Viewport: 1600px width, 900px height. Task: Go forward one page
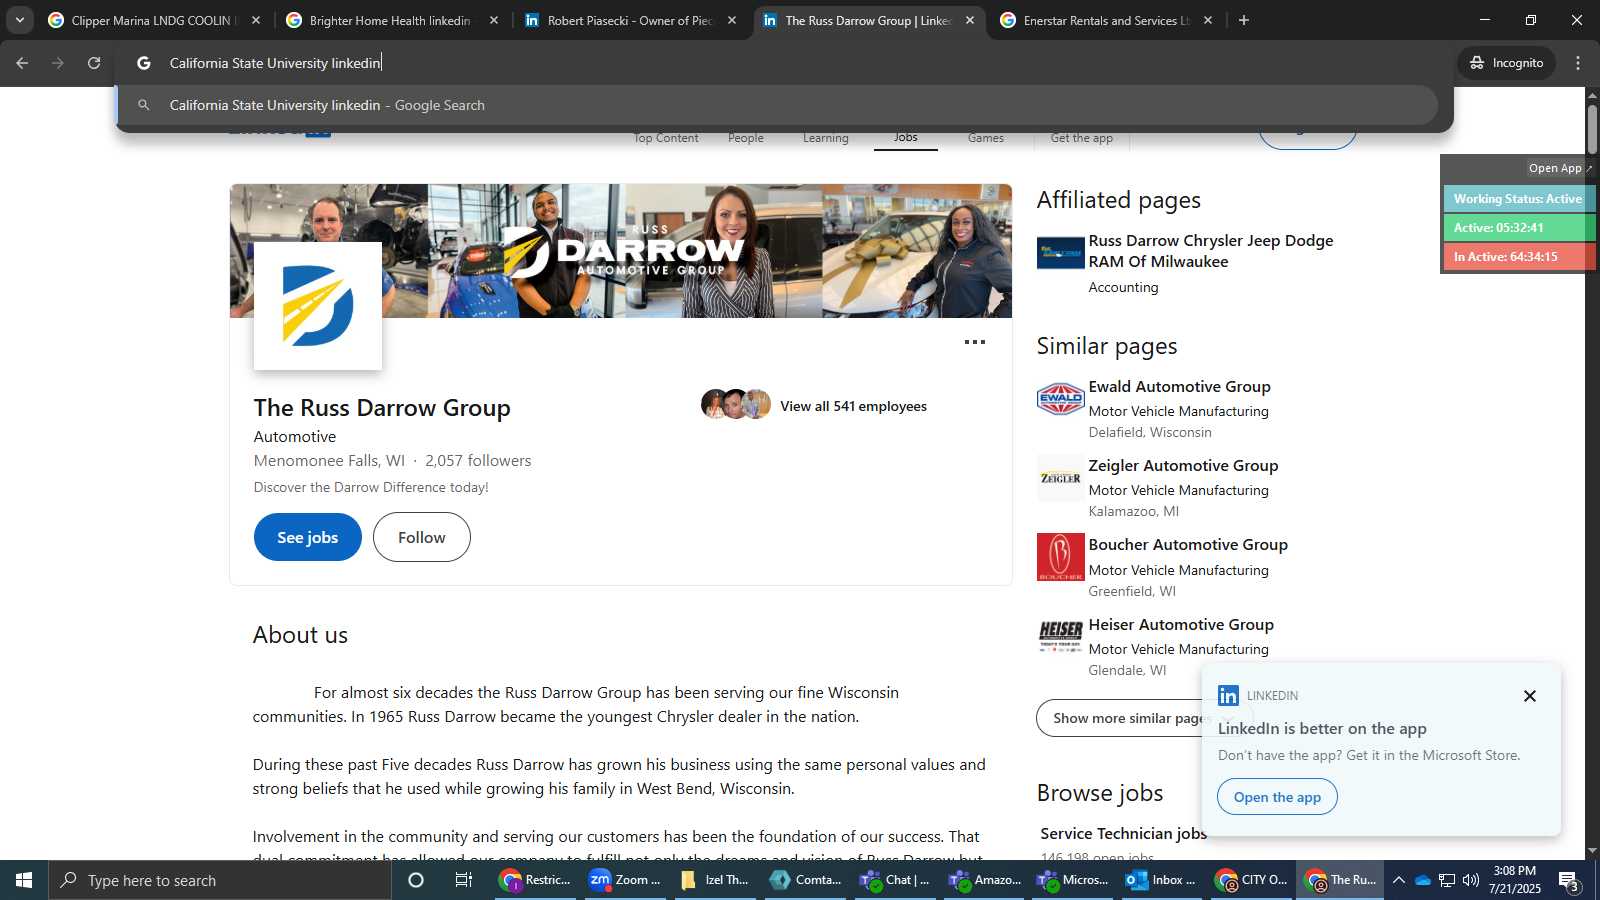pos(58,63)
